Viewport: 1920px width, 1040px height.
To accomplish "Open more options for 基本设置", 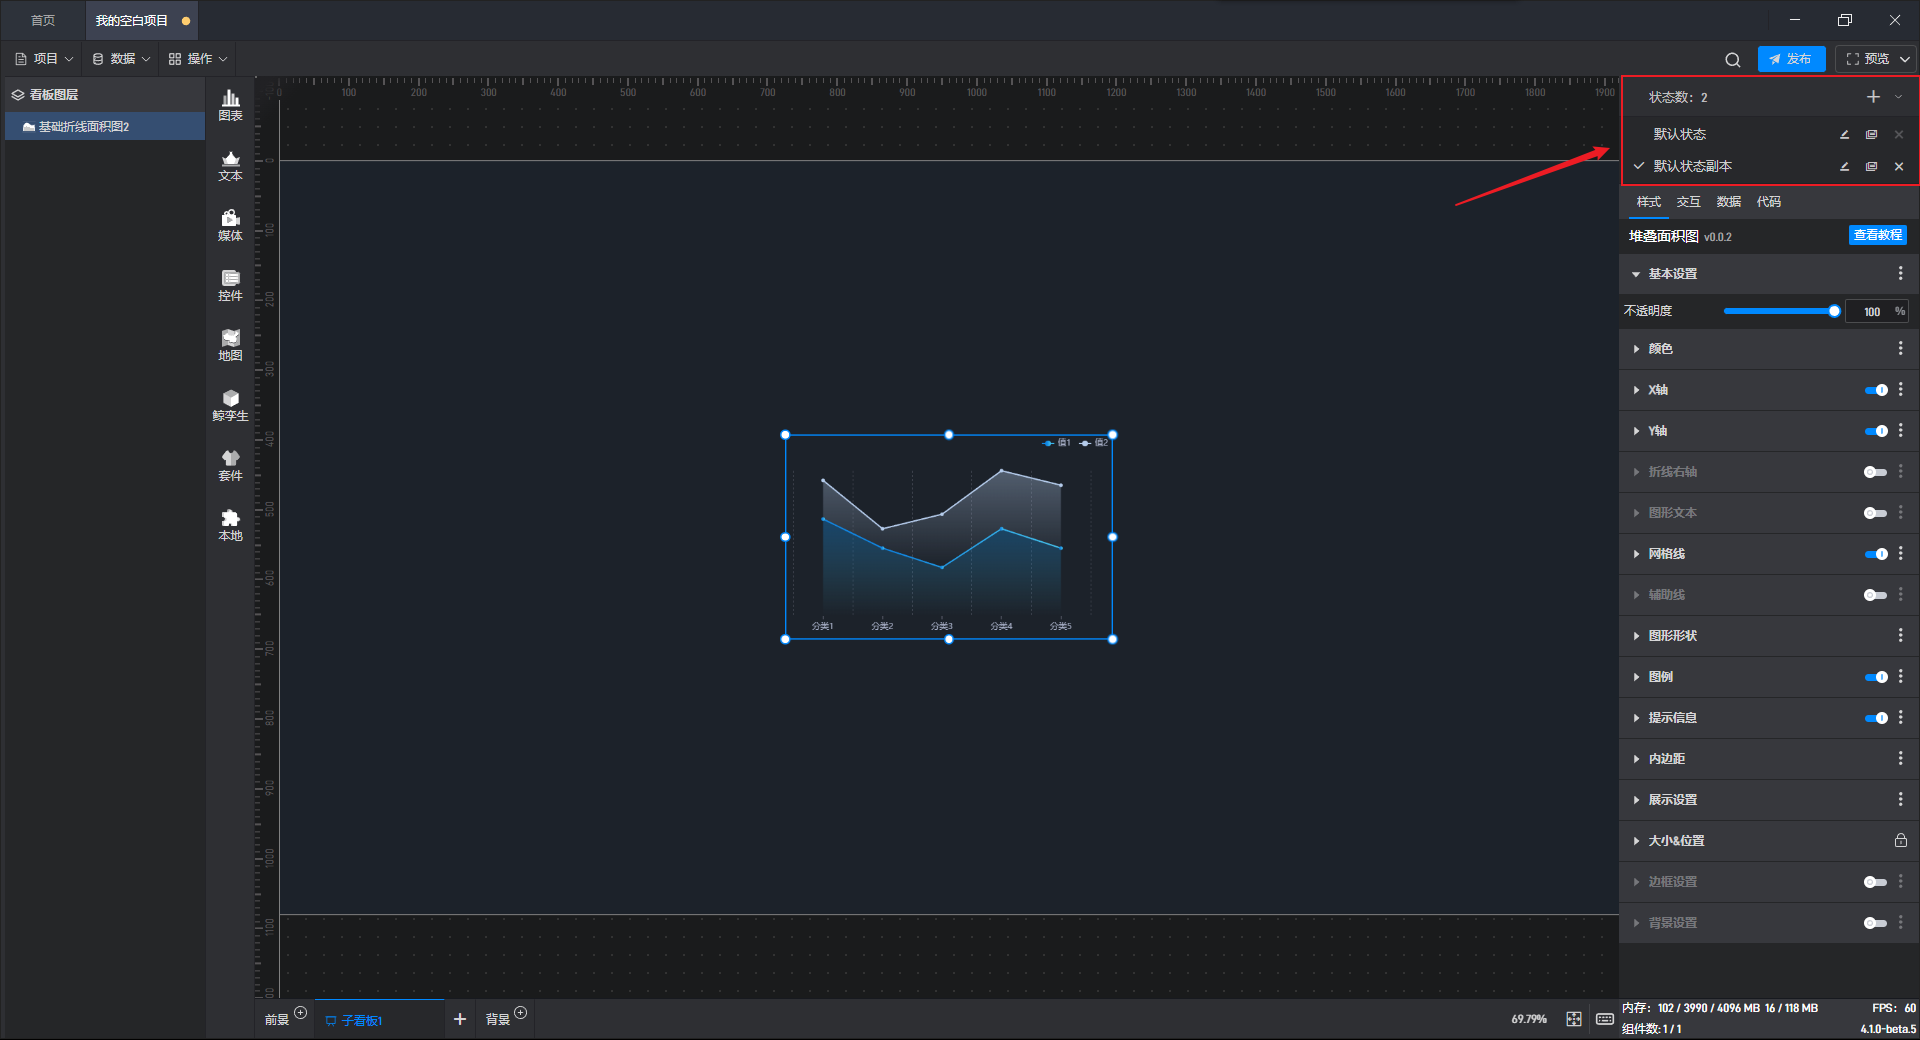I will pos(1900,274).
